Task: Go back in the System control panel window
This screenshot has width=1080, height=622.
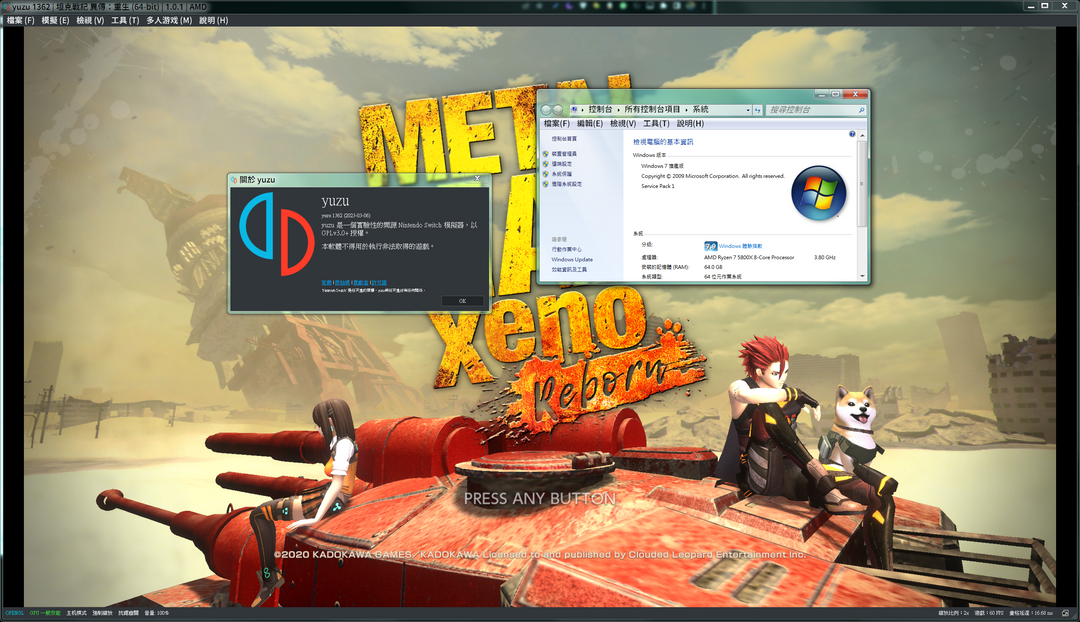Action: coord(546,110)
